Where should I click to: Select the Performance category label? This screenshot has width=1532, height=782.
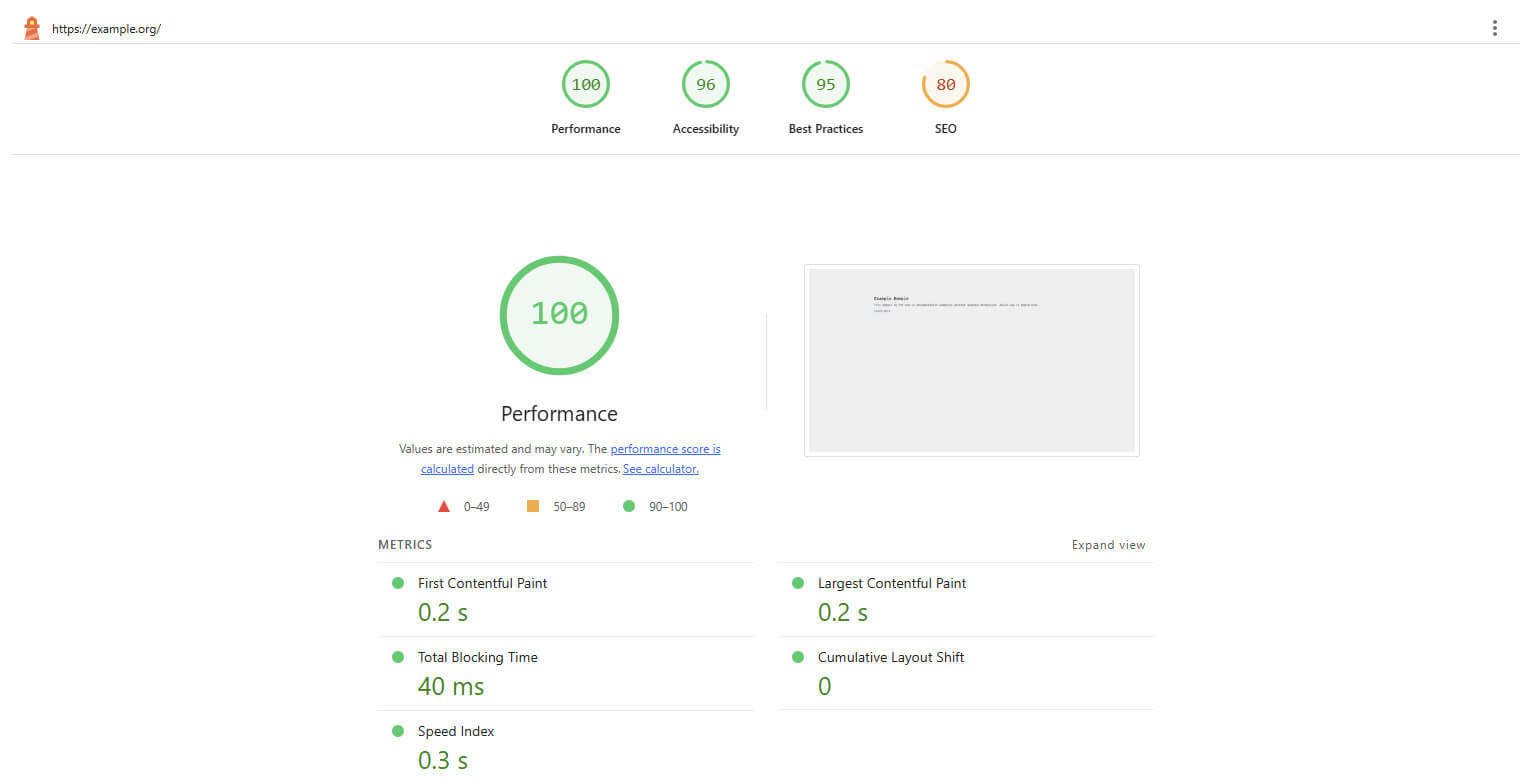(586, 129)
